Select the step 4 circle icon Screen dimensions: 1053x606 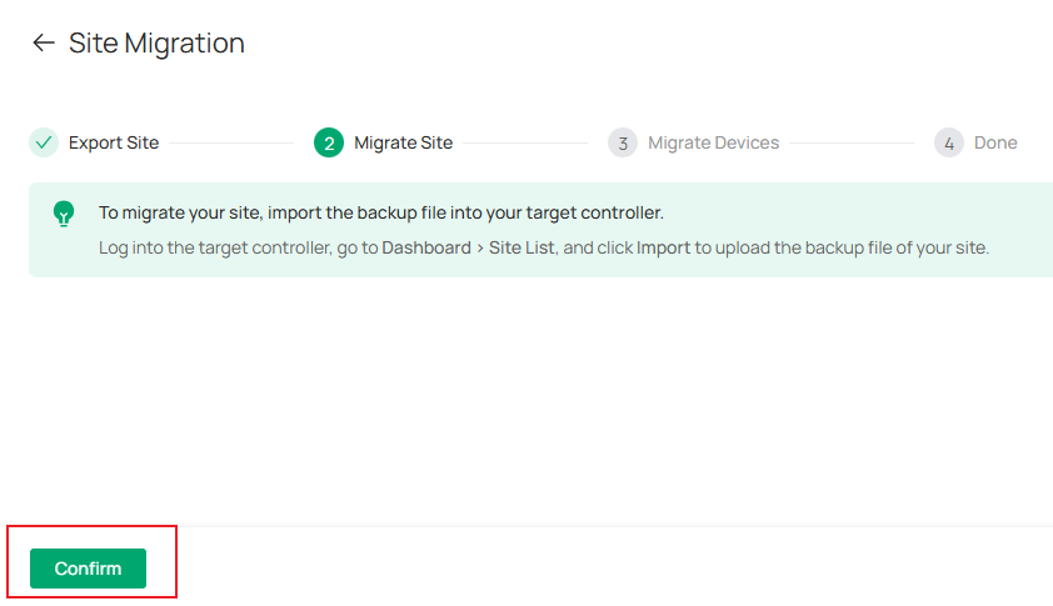point(949,142)
